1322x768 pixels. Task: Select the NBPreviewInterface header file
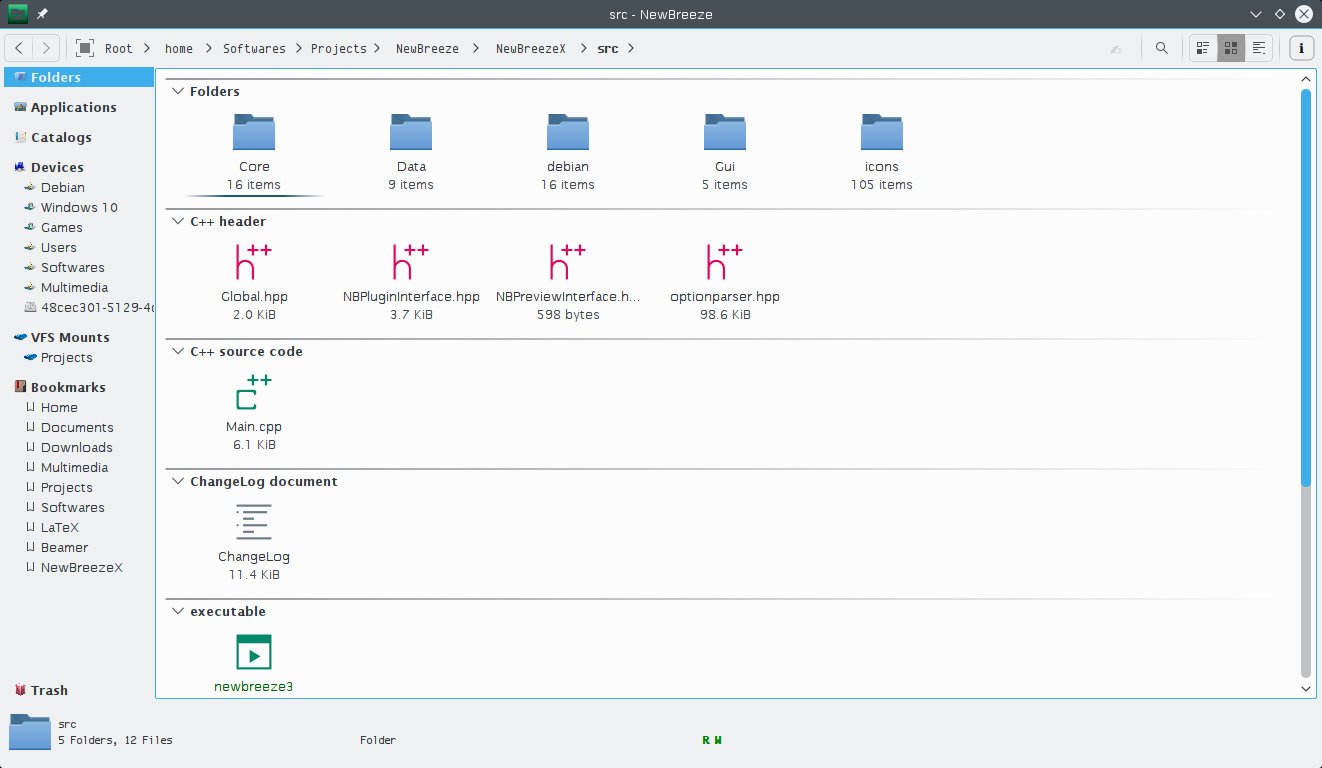pyautogui.click(x=568, y=281)
